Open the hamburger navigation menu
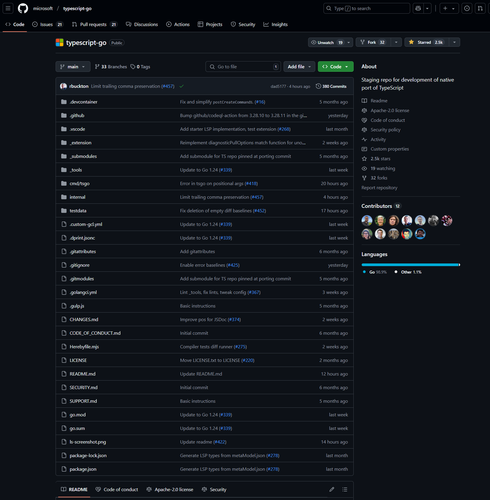 coord(8,8)
